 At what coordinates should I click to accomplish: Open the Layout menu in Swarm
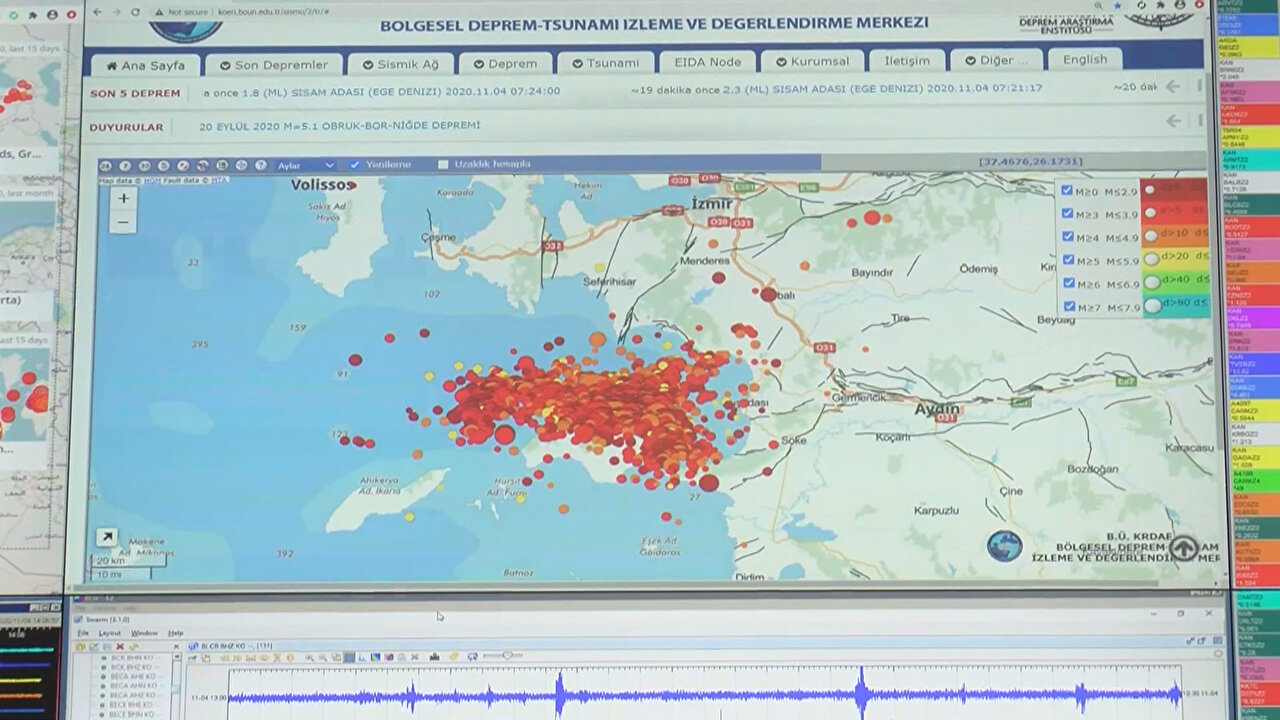click(x=110, y=633)
